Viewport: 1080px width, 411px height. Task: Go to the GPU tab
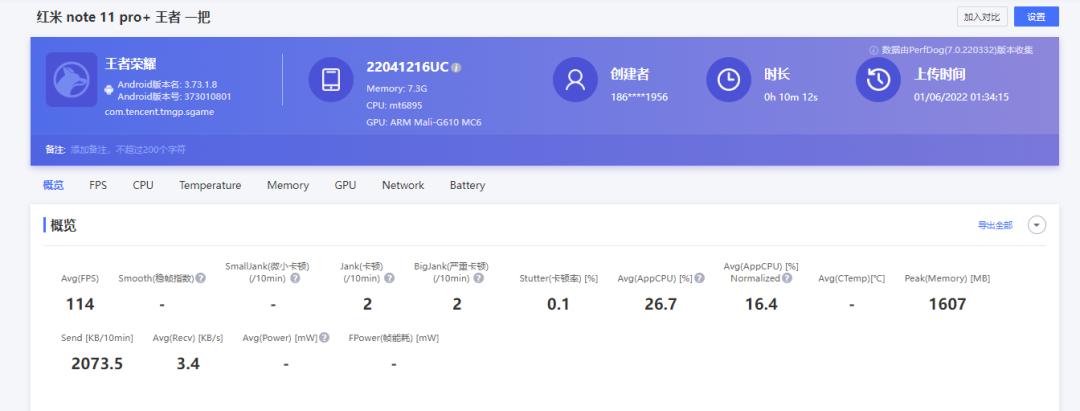pyautogui.click(x=345, y=185)
